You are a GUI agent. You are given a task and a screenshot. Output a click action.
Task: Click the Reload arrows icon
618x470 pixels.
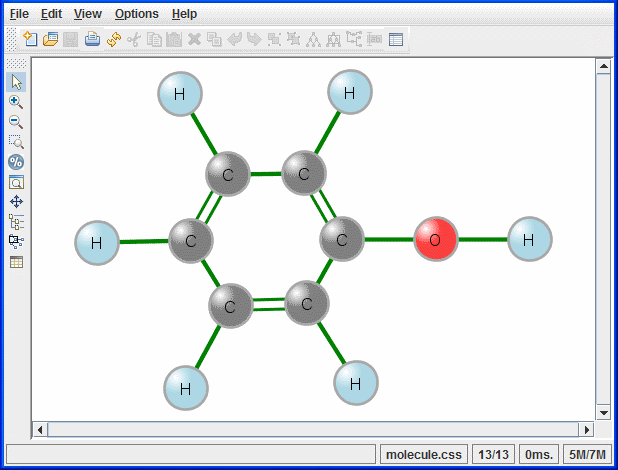(x=113, y=40)
